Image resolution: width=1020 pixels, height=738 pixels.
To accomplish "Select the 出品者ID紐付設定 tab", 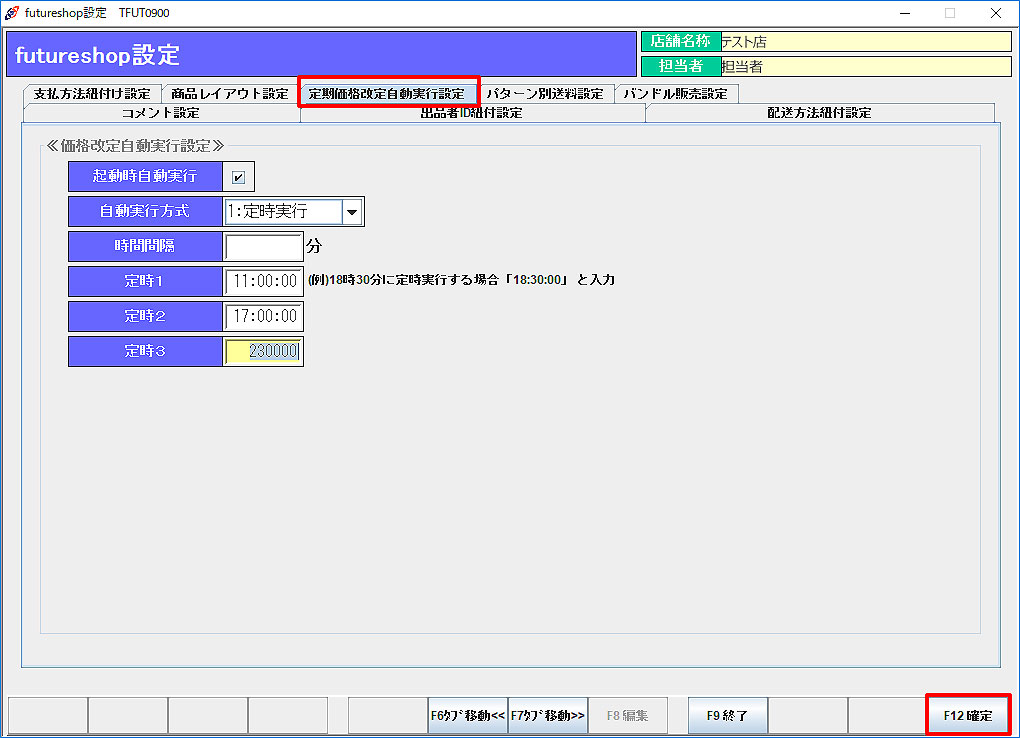I will pyautogui.click(x=472, y=113).
